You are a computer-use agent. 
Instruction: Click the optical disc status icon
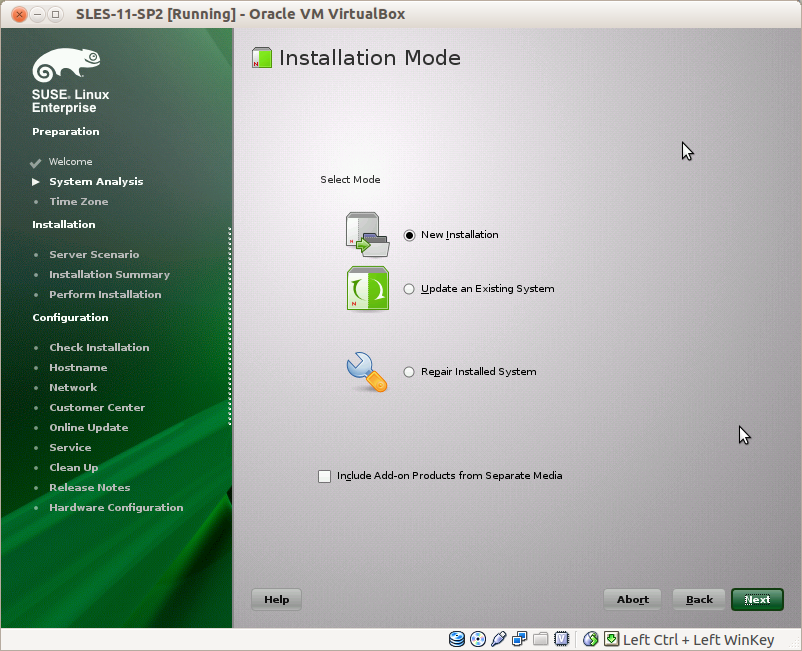click(478, 639)
